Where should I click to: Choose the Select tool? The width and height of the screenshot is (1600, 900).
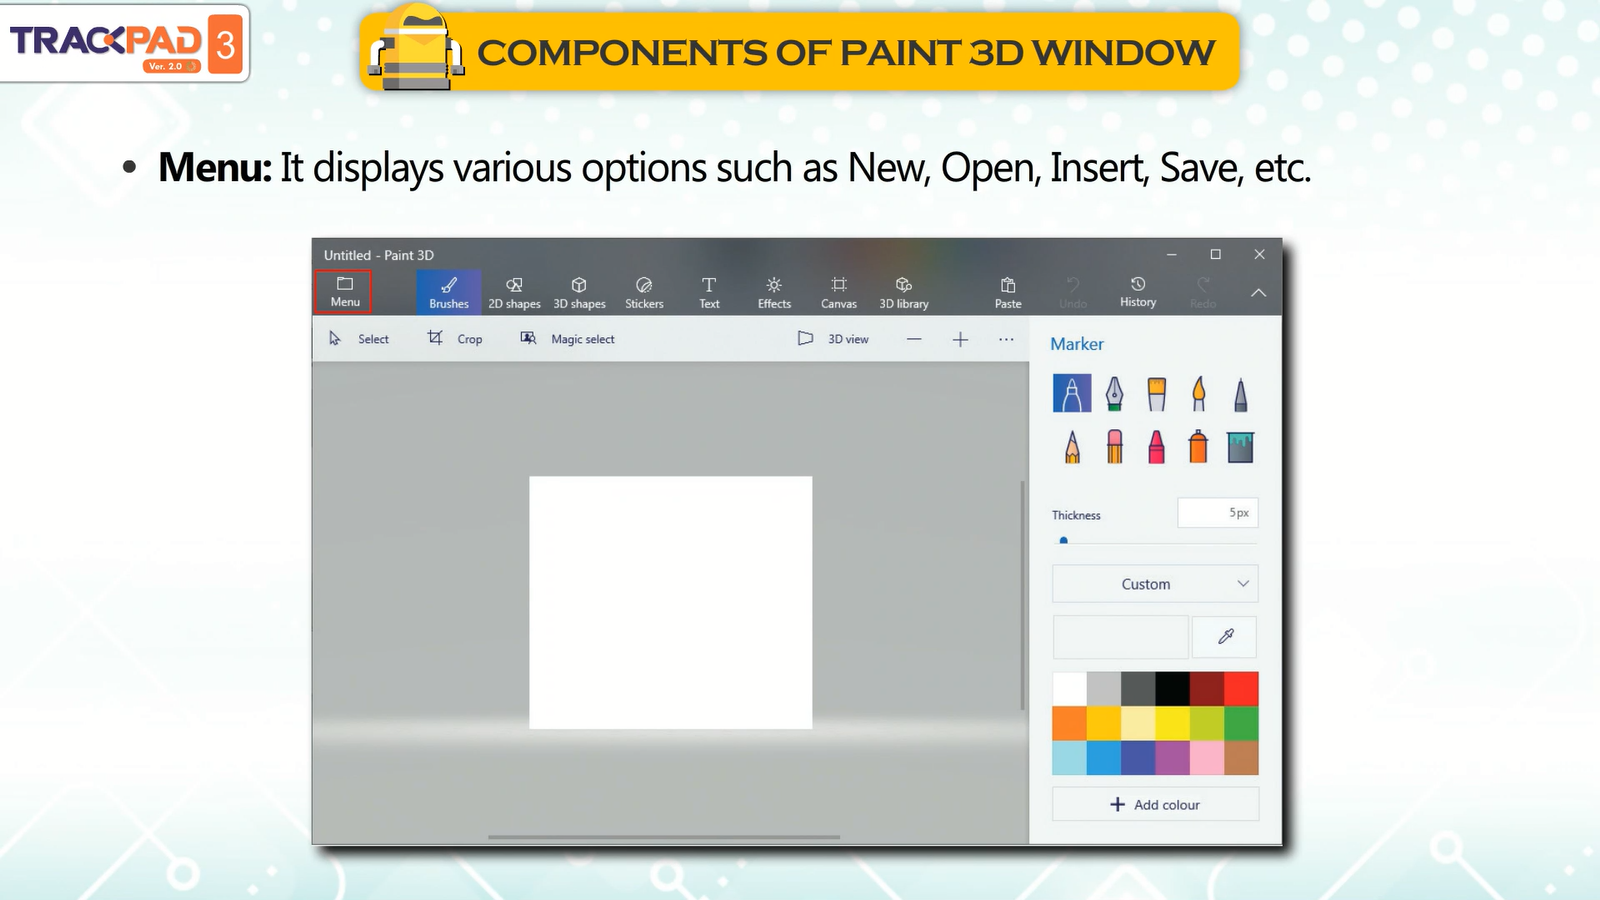coord(359,339)
